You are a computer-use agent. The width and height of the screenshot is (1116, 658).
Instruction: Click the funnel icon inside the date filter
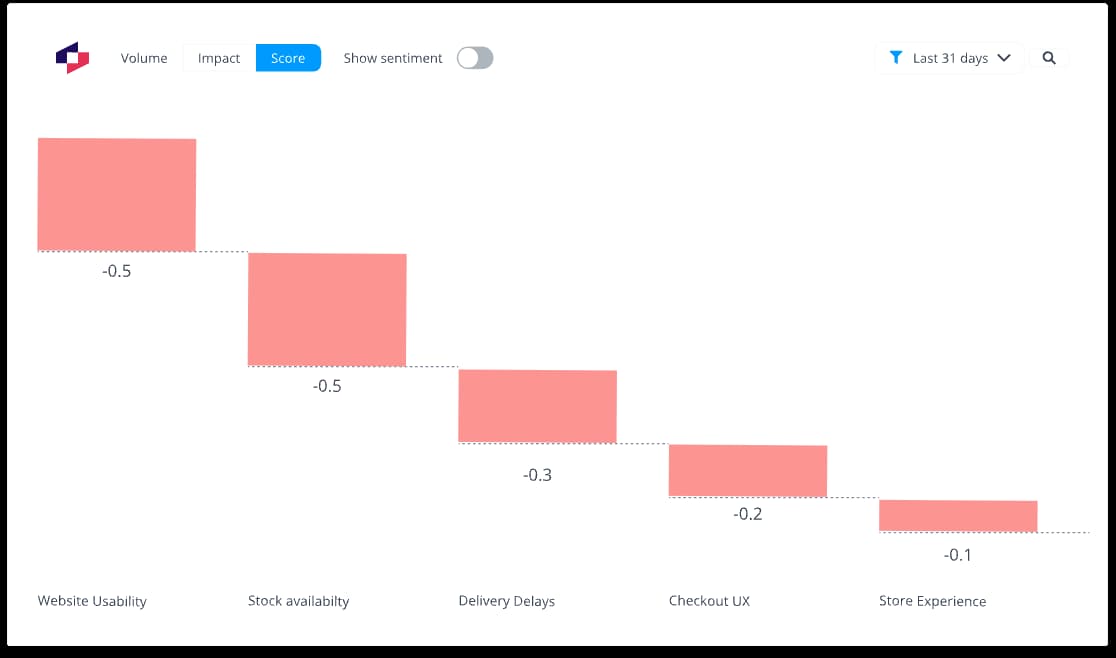pos(896,58)
